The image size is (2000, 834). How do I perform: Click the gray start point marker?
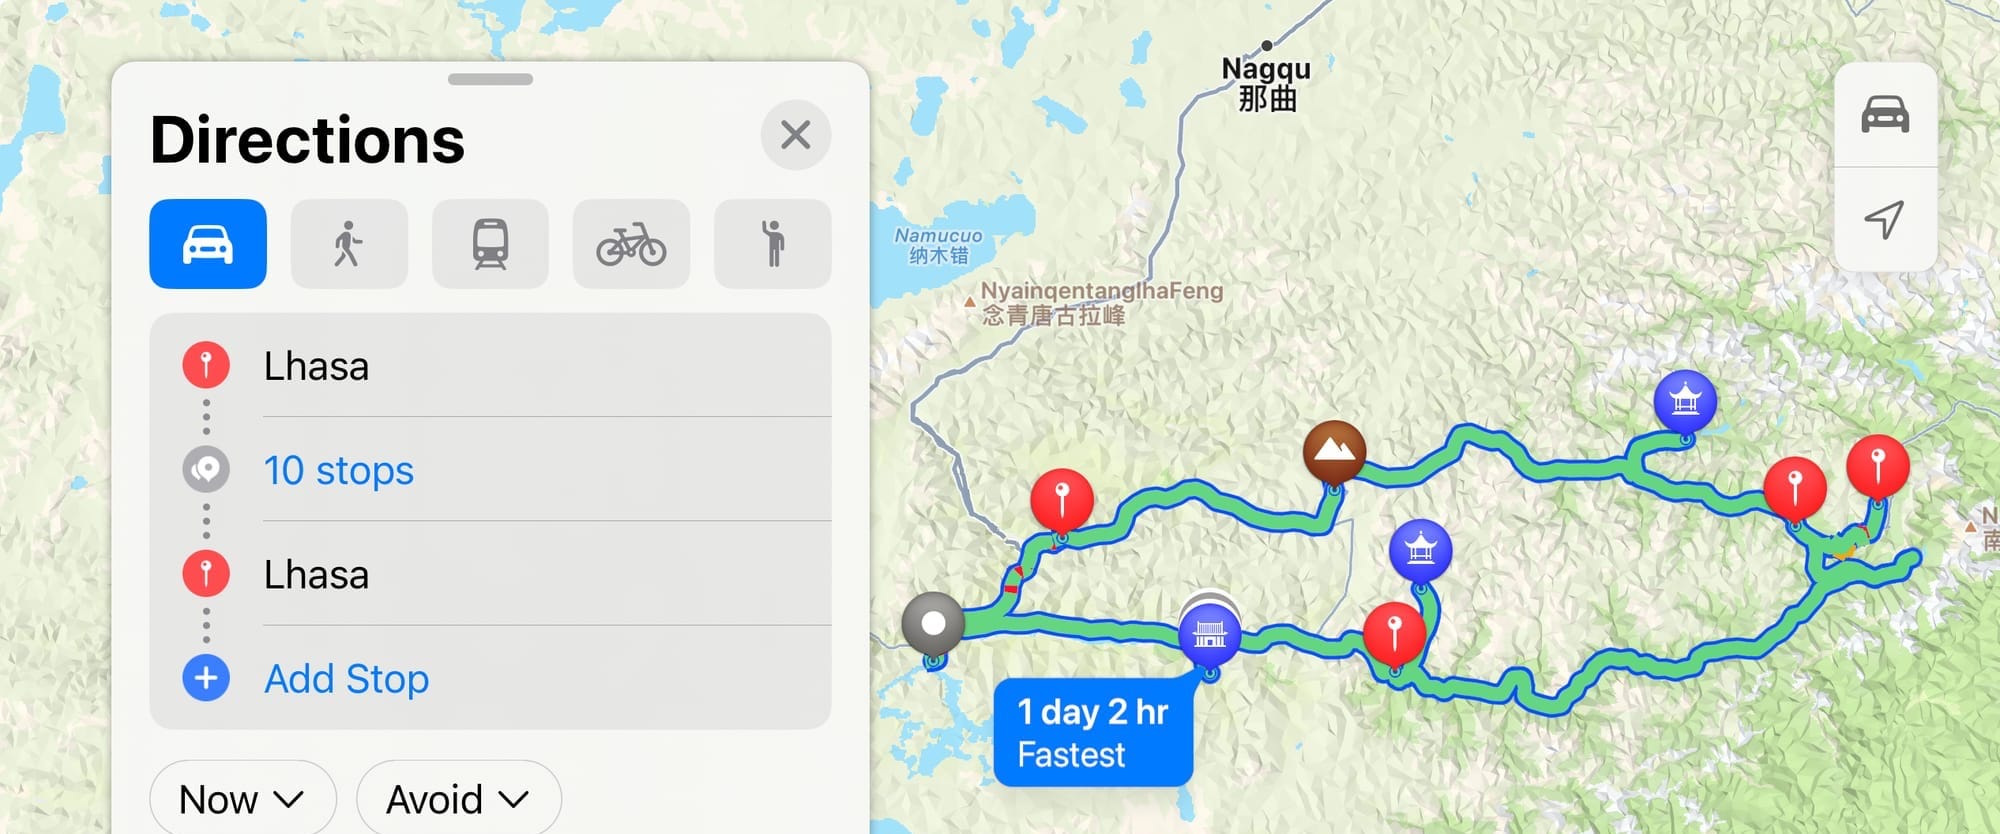point(933,624)
